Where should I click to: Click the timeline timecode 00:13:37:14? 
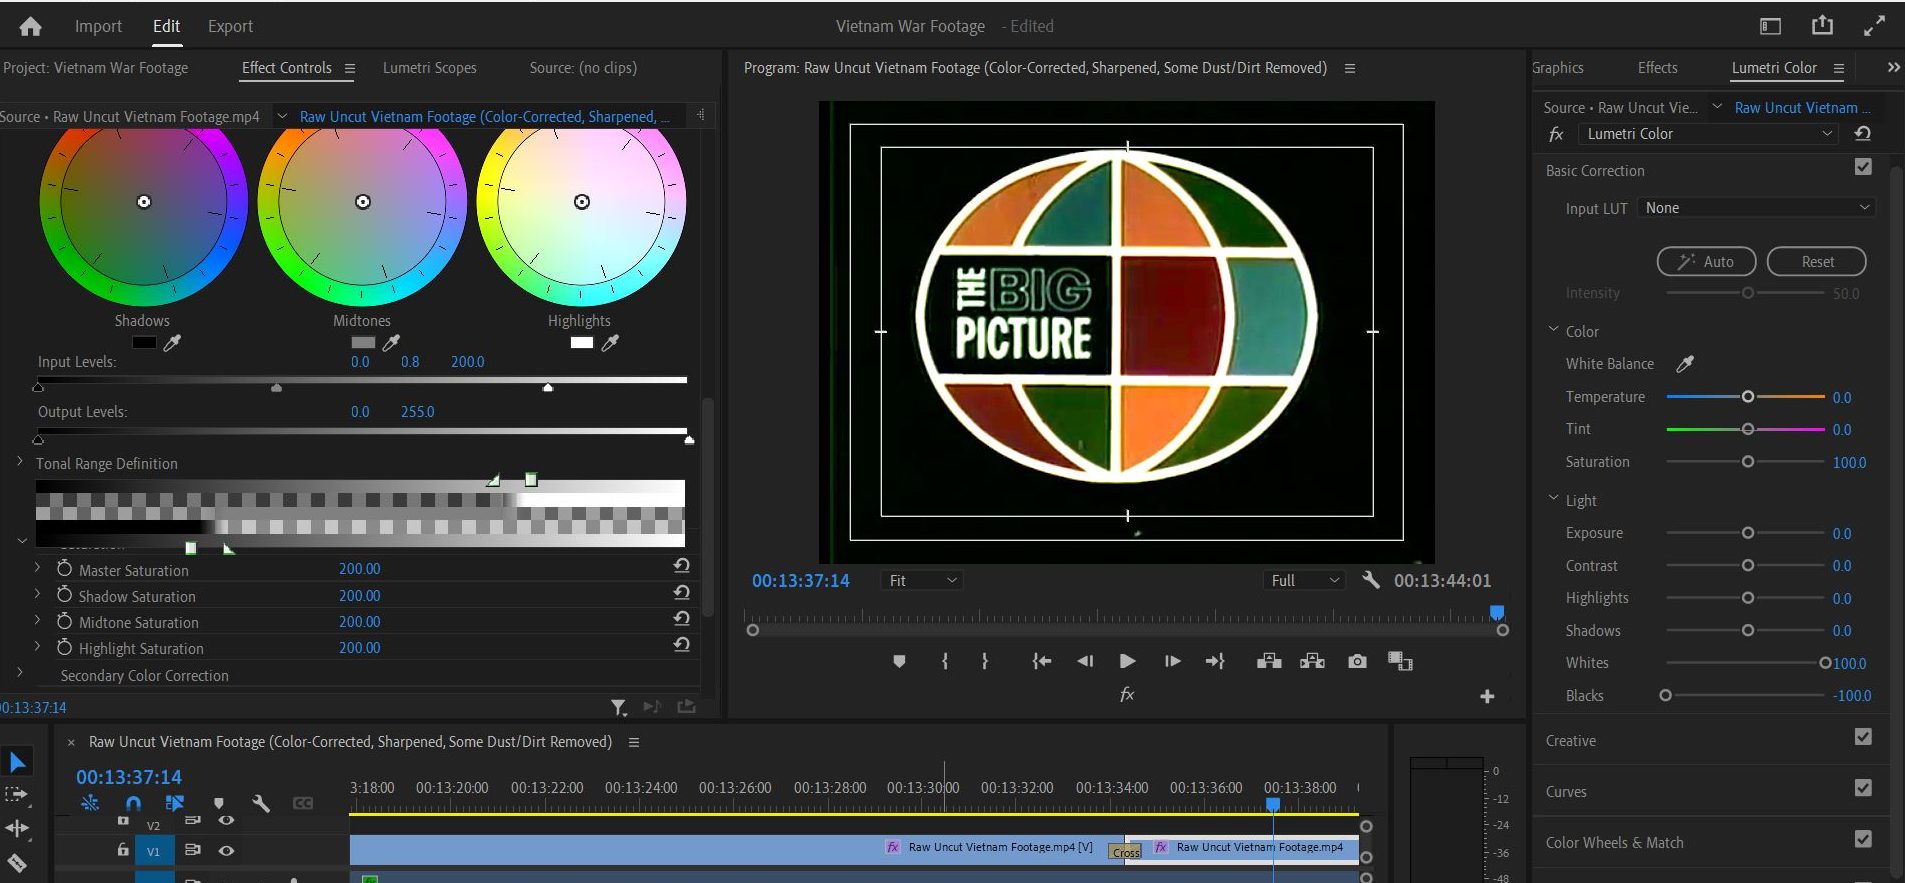point(129,777)
